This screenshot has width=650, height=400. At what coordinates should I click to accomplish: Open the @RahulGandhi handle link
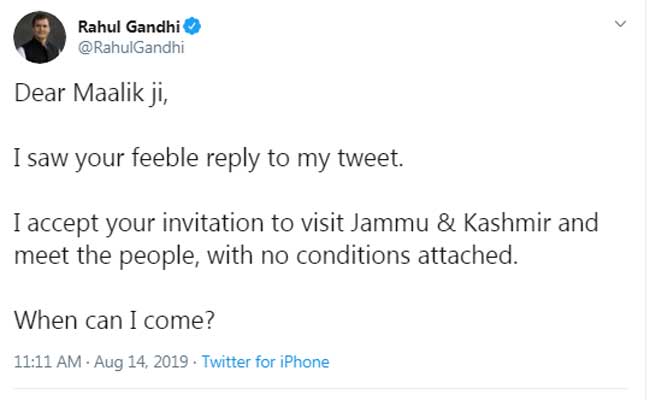121,46
